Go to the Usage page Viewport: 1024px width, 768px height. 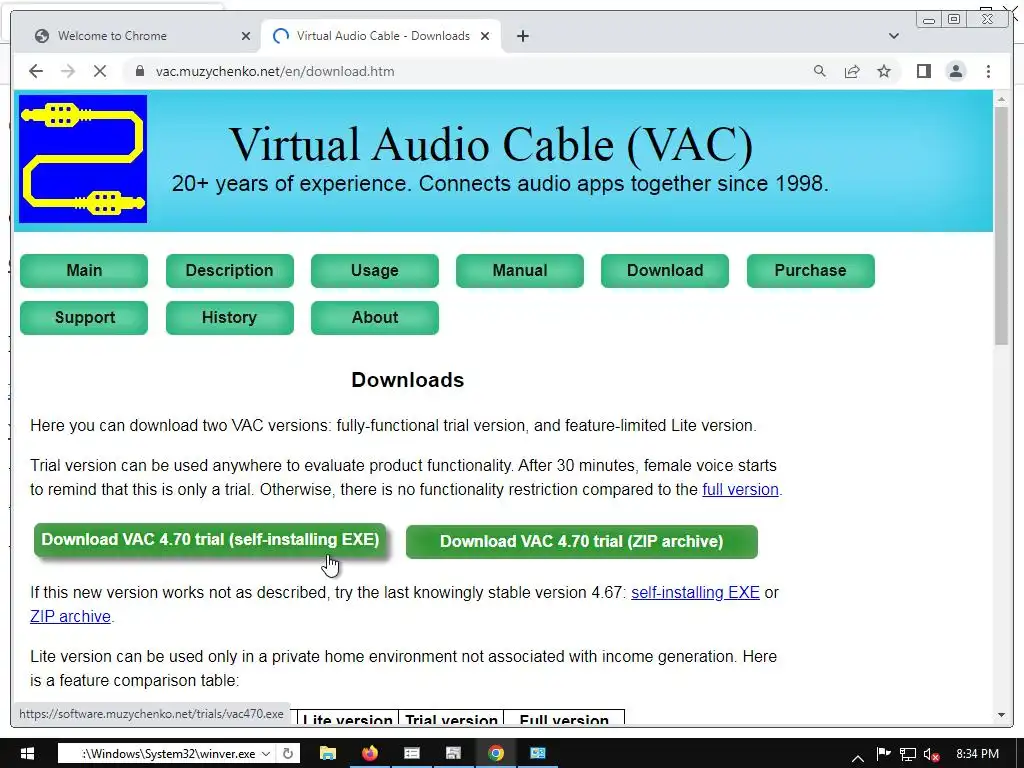(x=375, y=270)
